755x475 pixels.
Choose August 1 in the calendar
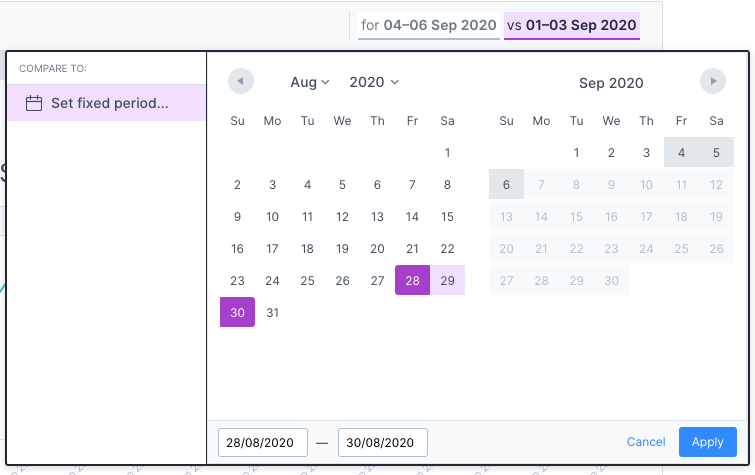[447, 153]
